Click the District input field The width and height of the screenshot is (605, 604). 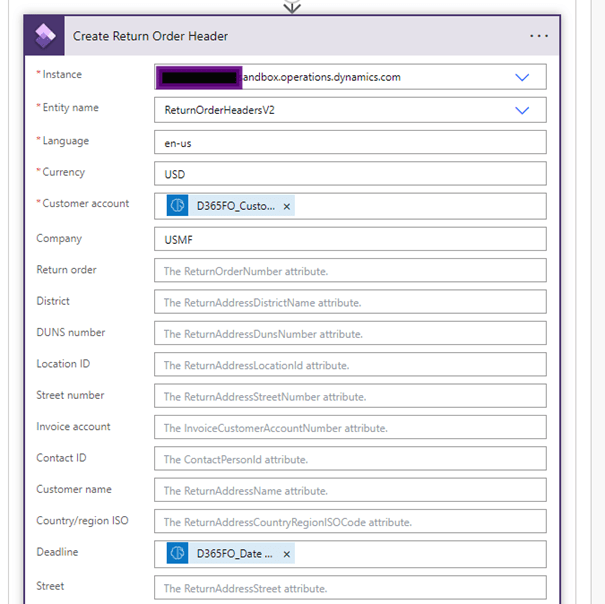(x=350, y=302)
